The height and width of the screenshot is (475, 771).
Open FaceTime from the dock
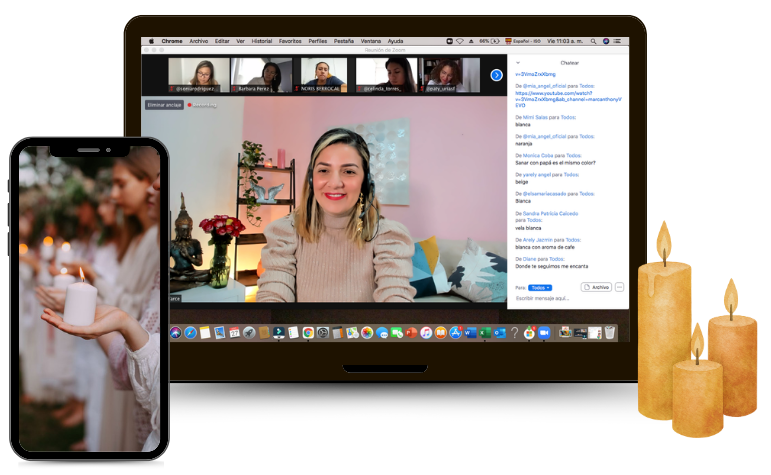pos(396,333)
